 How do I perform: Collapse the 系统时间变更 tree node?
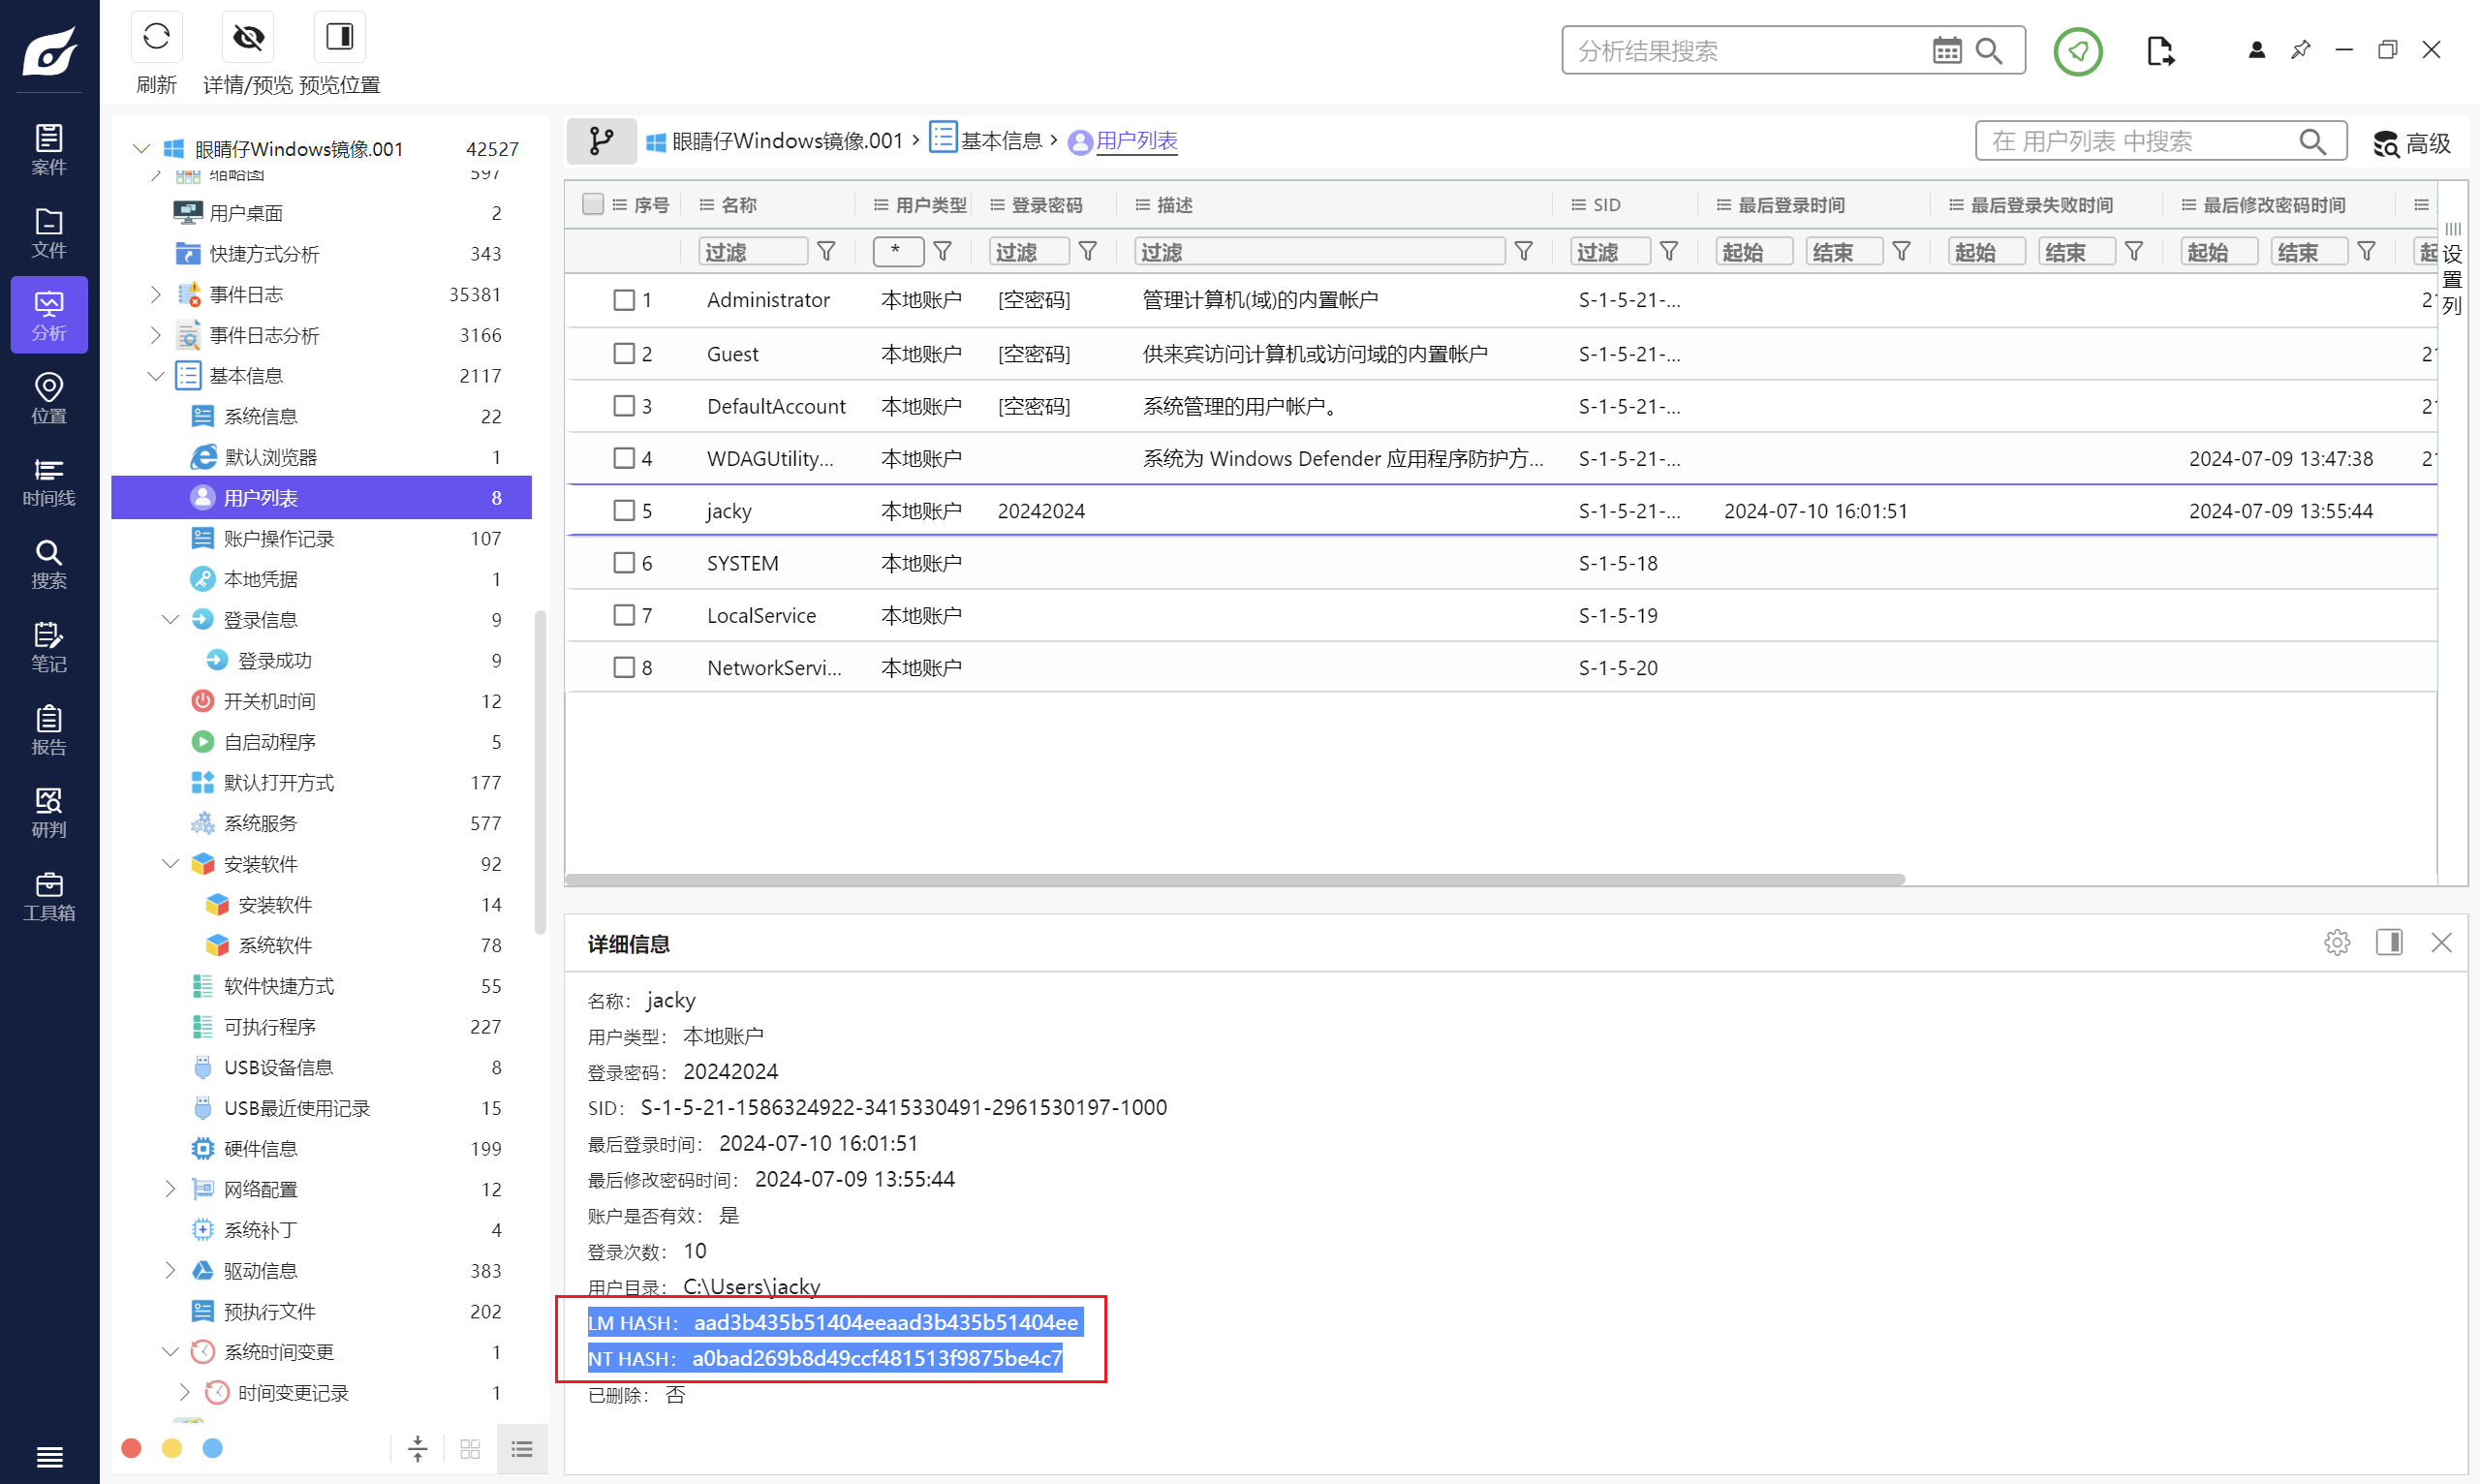pyautogui.click(x=170, y=1352)
